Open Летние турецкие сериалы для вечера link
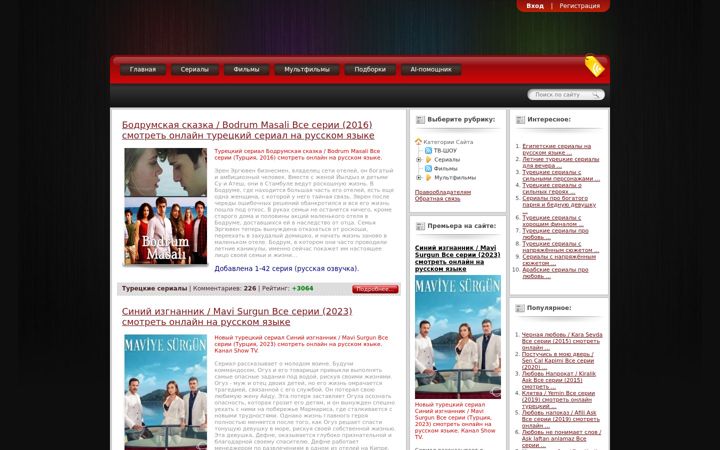720x450 pixels. [561, 162]
